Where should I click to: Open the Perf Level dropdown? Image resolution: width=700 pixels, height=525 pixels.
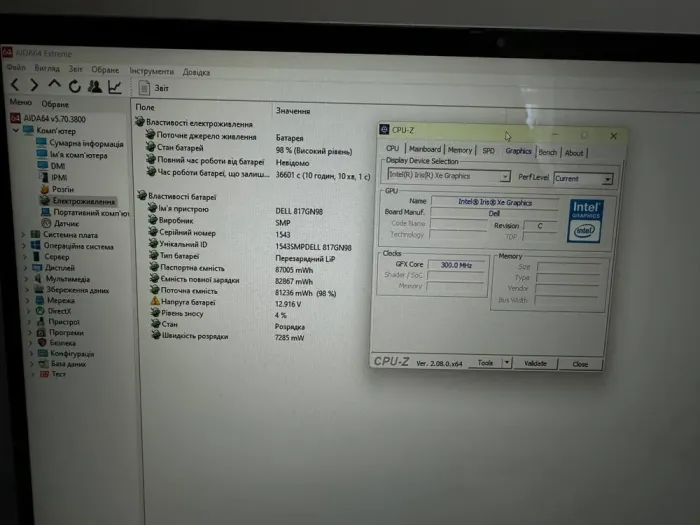[x=583, y=178]
